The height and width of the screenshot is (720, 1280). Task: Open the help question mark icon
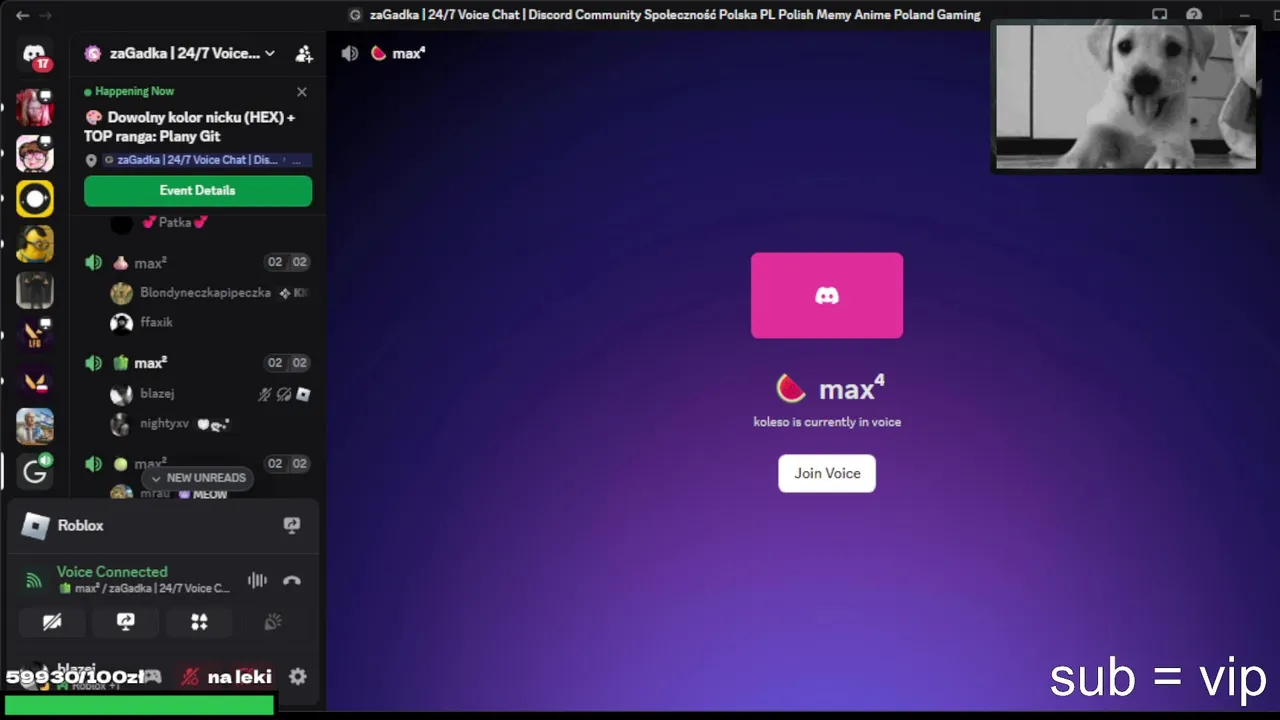[1194, 15]
